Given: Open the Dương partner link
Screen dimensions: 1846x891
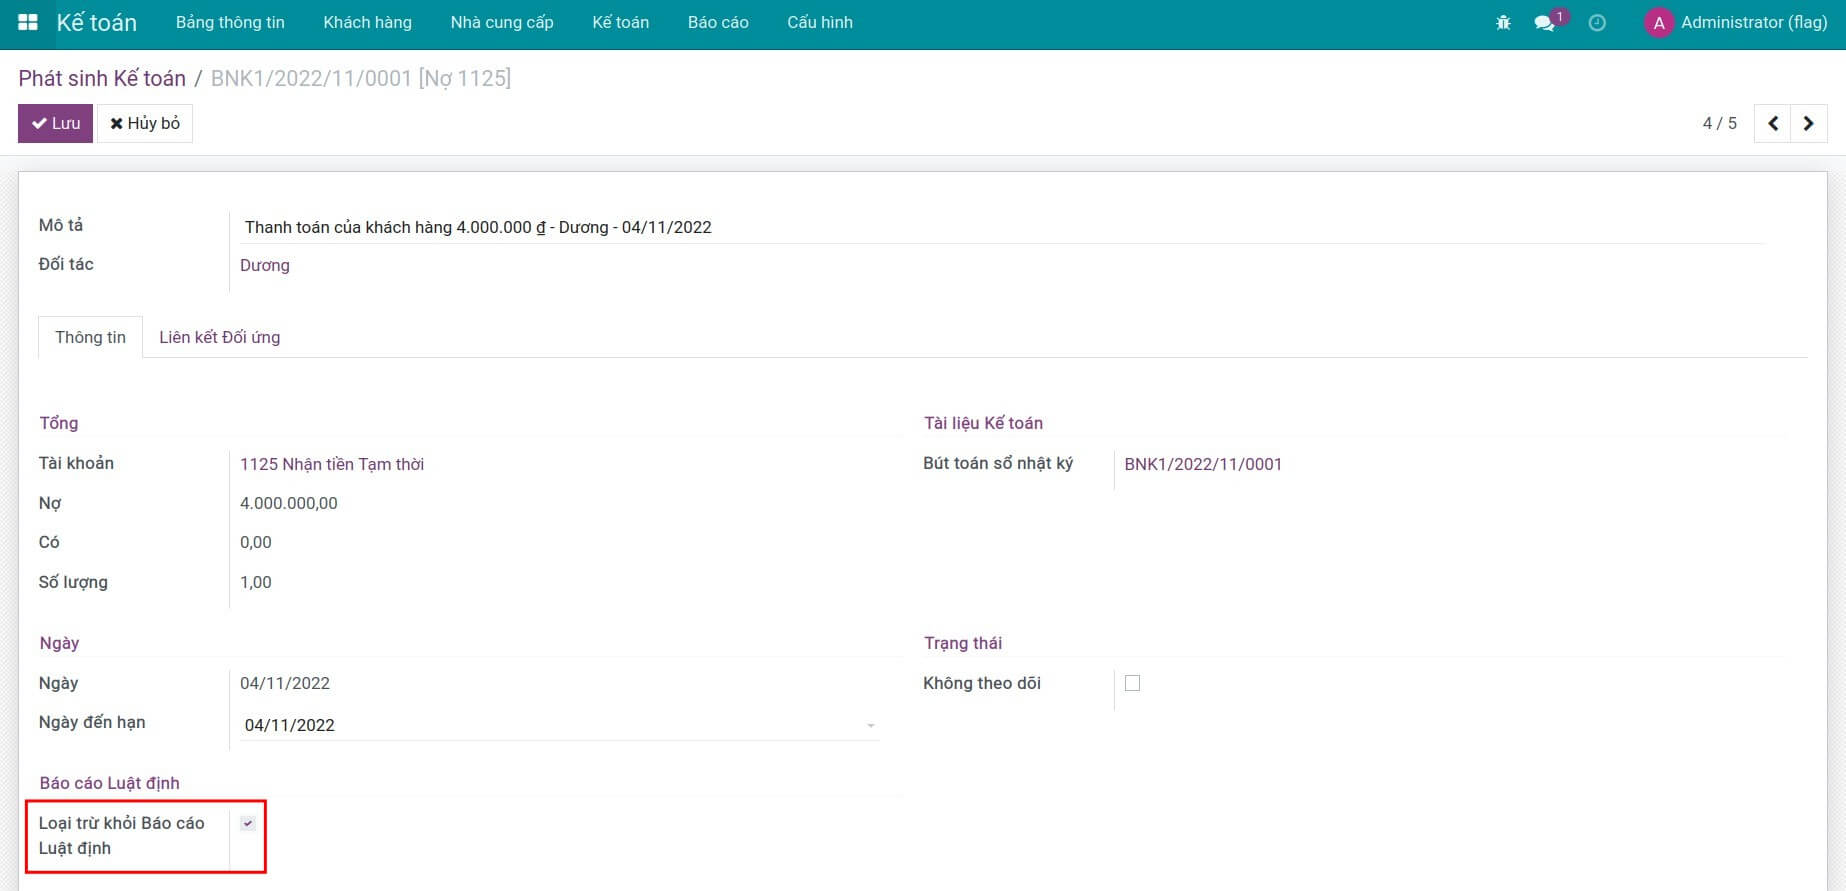Looking at the screenshot, I should click(265, 265).
